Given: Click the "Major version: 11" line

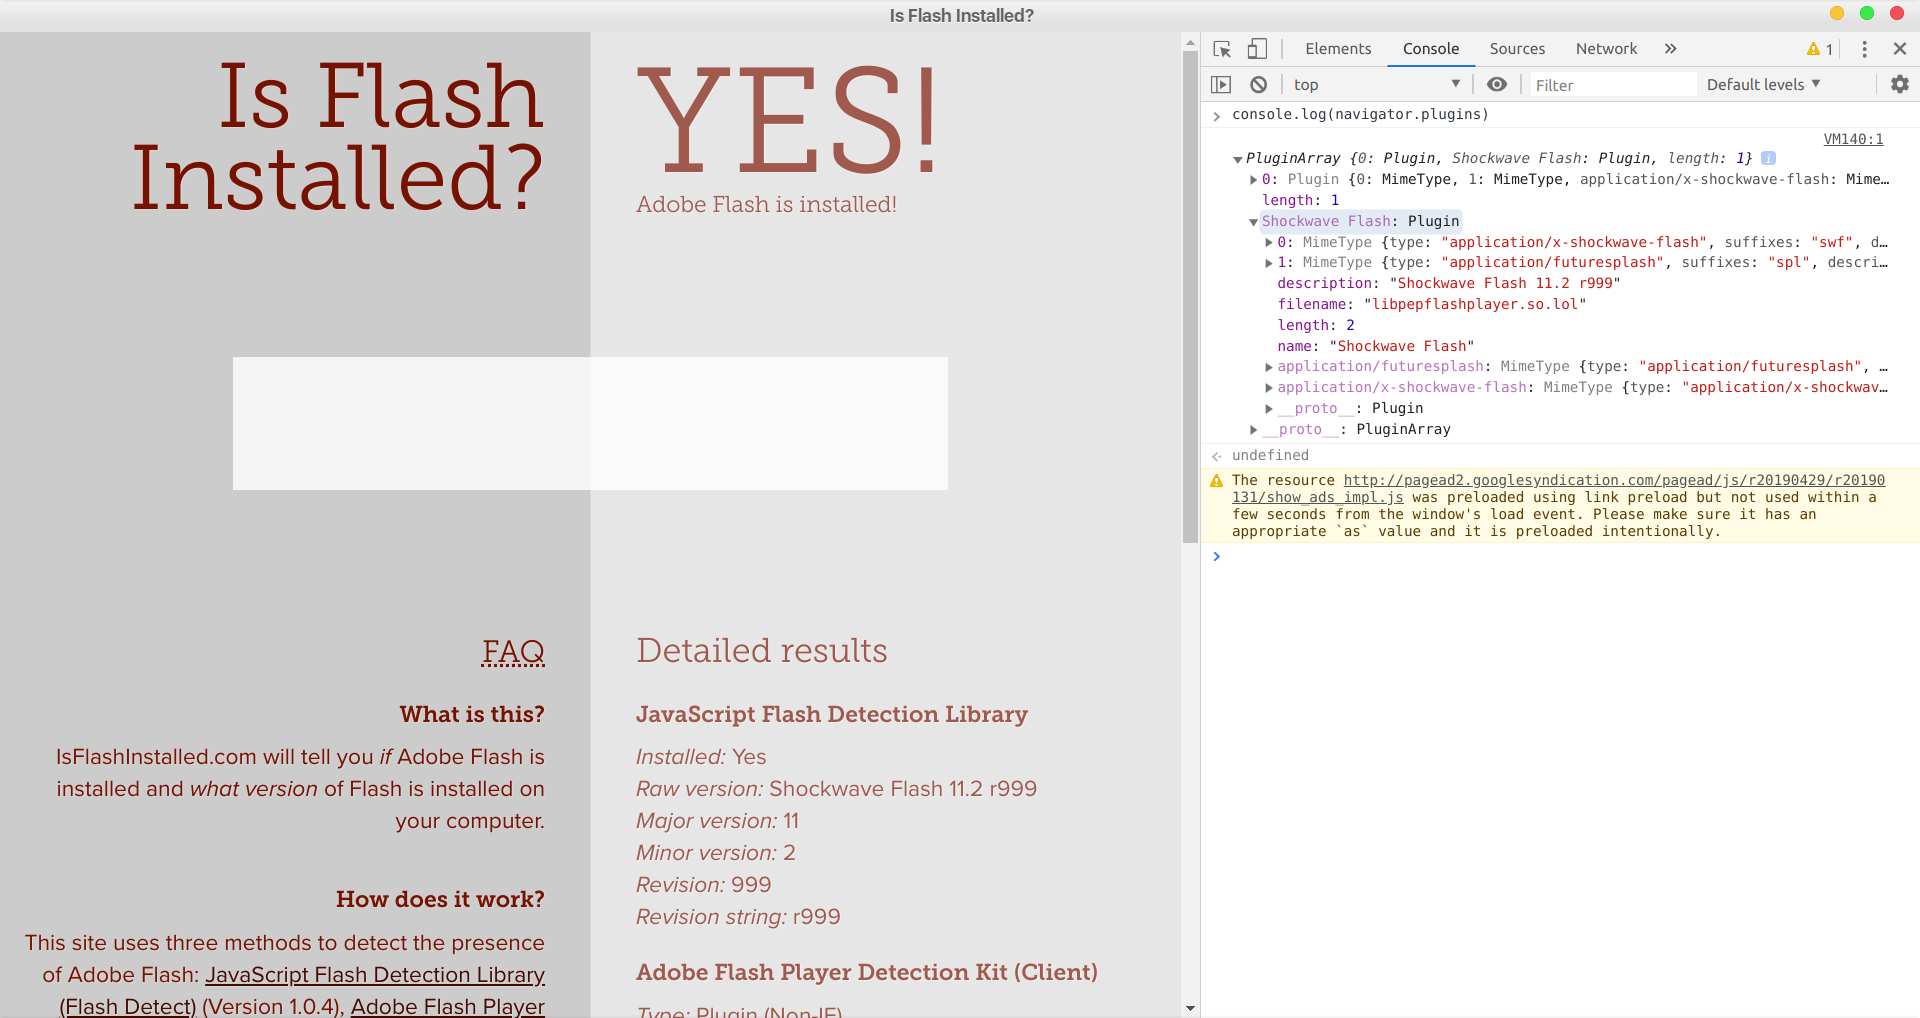Looking at the screenshot, I should 717,821.
